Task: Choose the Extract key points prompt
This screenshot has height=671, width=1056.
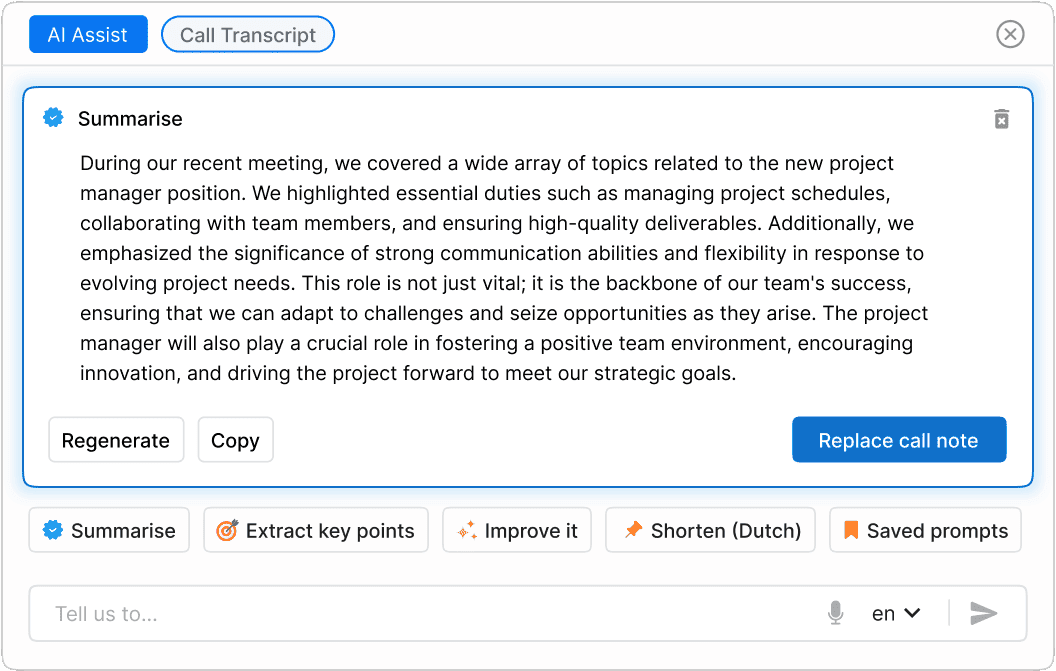Action: [316, 531]
